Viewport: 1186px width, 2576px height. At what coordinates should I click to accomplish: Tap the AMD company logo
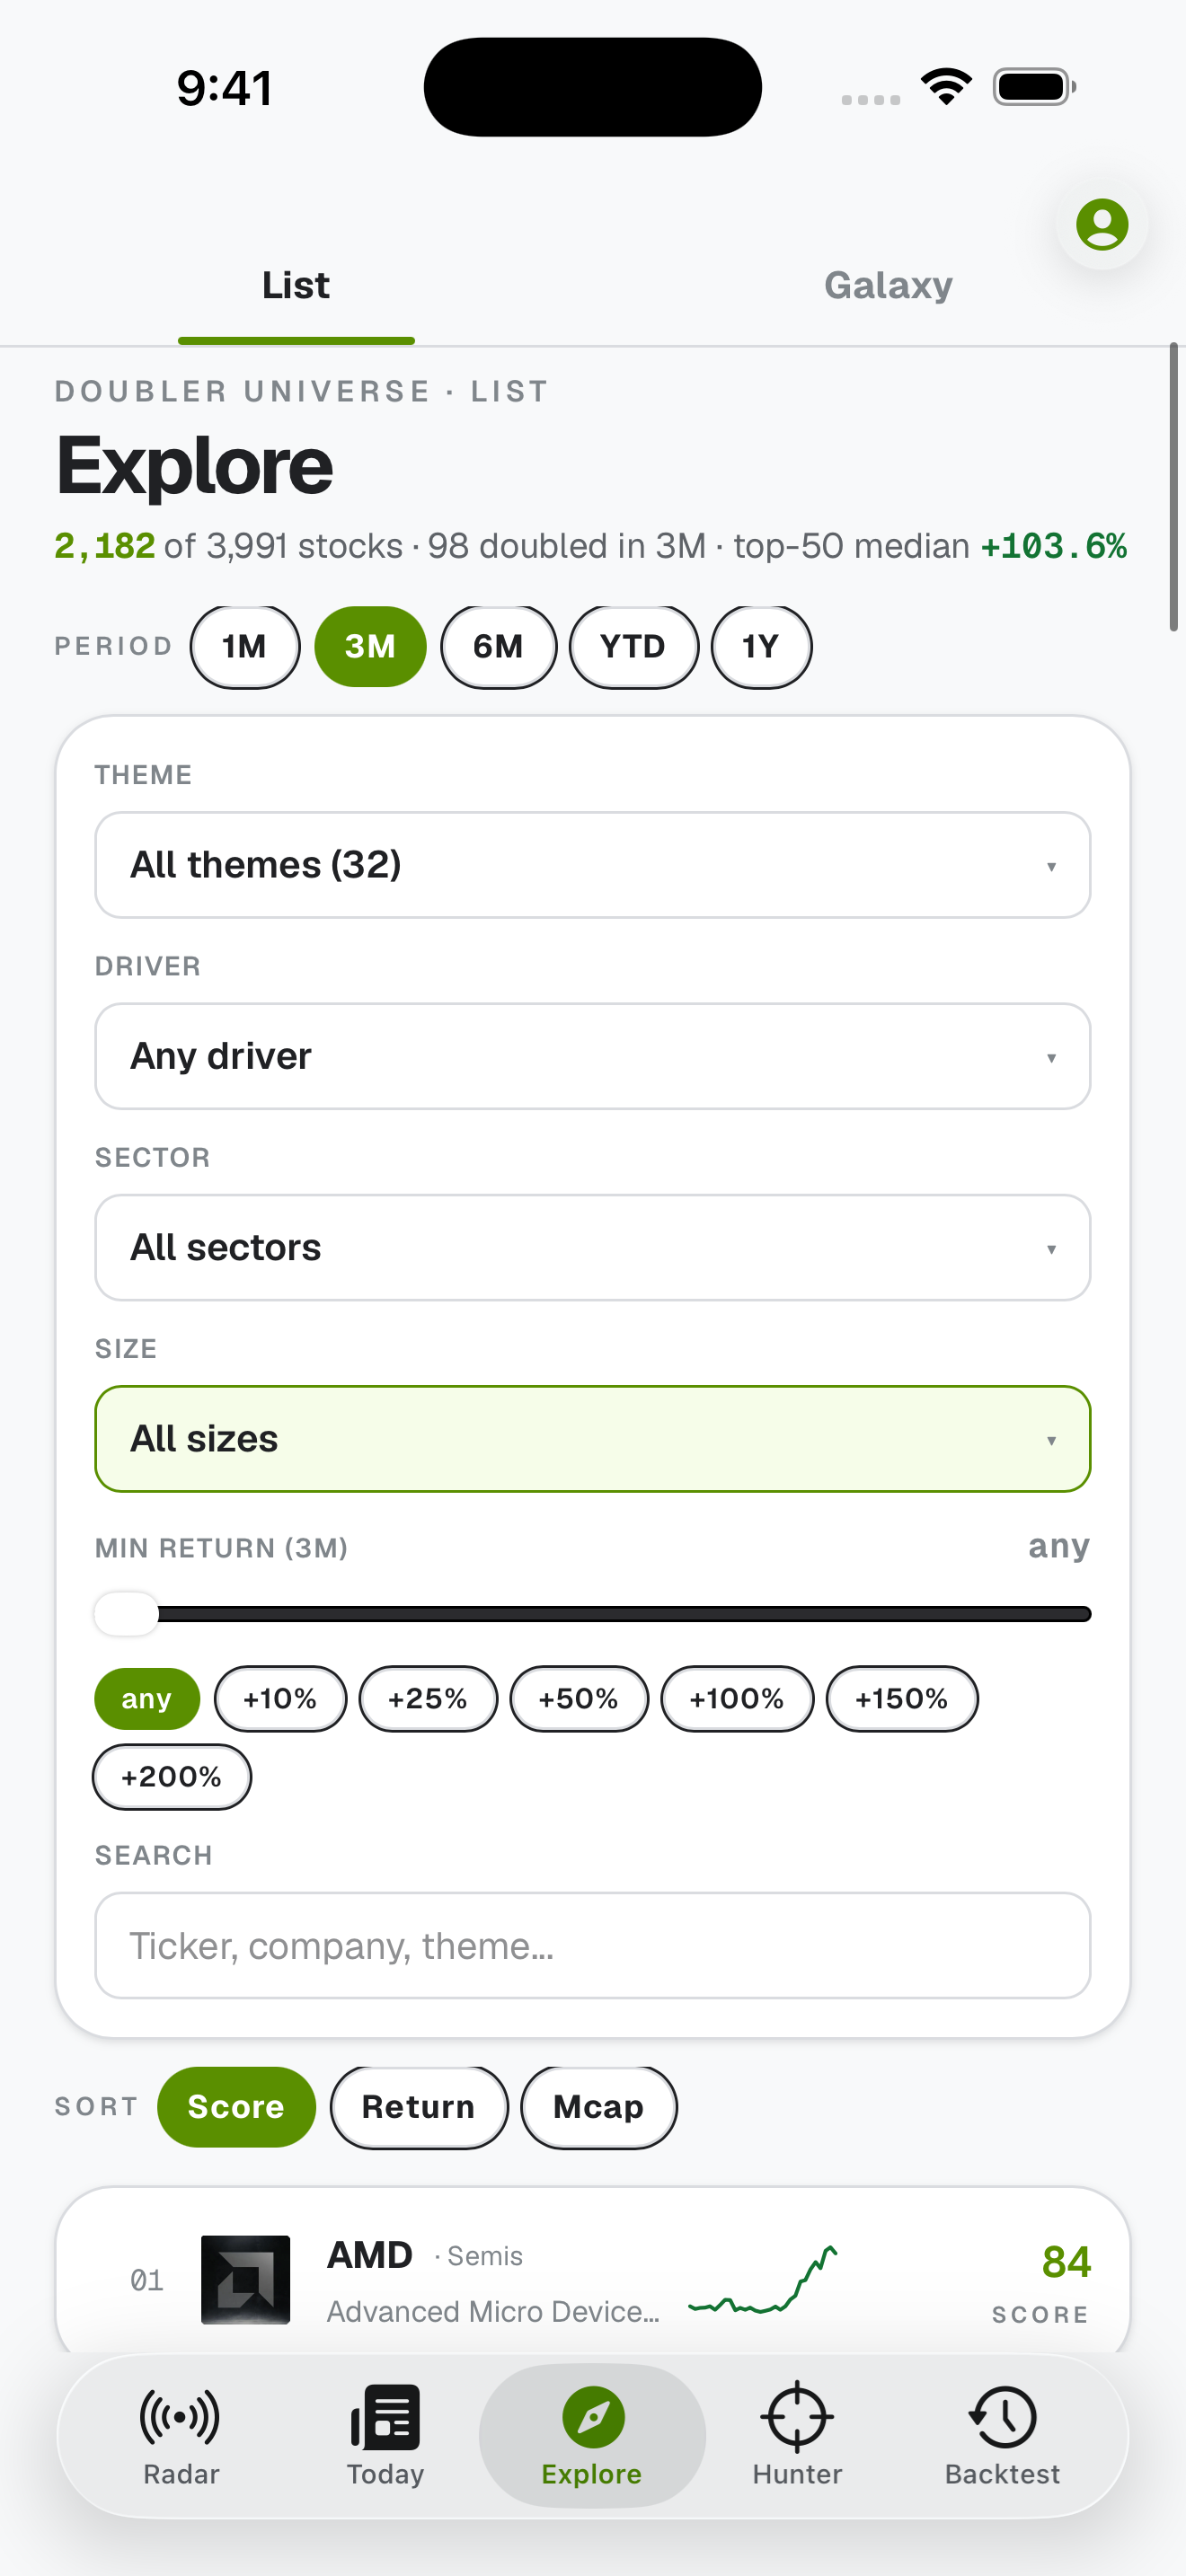(x=246, y=2279)
